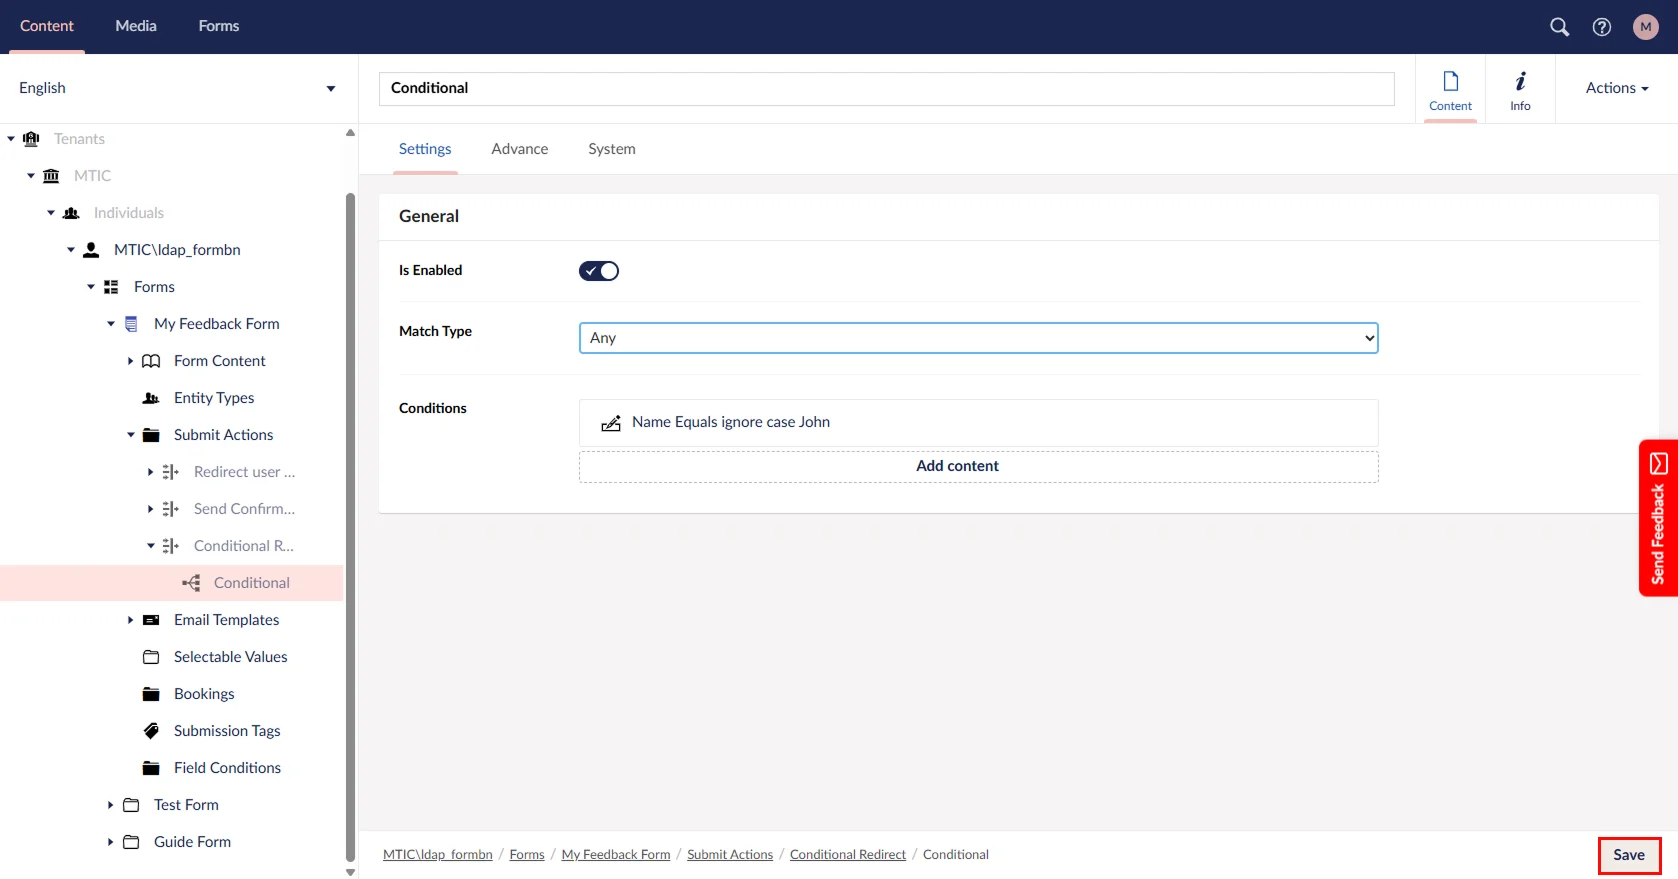The width and height of the screenshot is (1678, 879).
Task: Open the Media section
Action: click(136, 26)
